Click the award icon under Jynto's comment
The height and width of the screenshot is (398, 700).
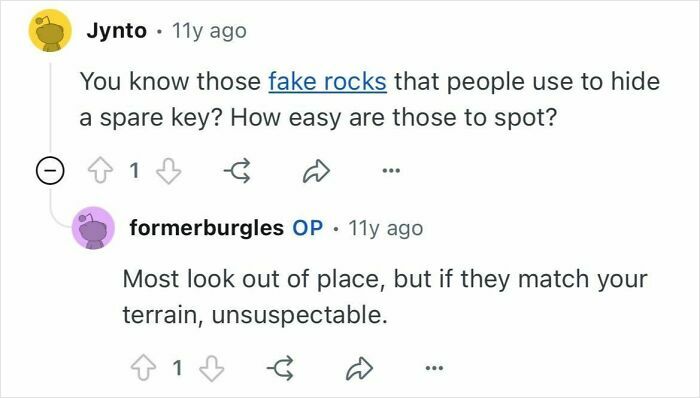coord(238,171)
